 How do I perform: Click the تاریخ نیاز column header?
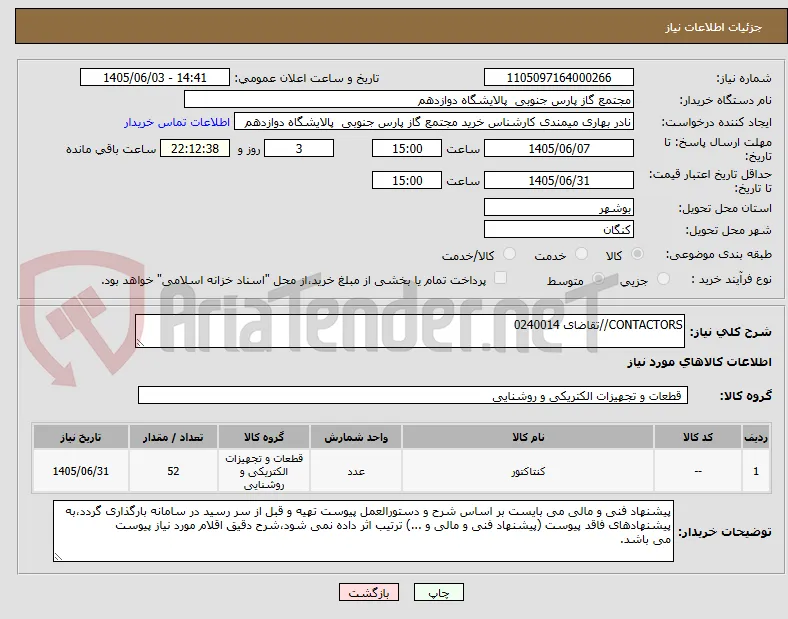[80, 437]
